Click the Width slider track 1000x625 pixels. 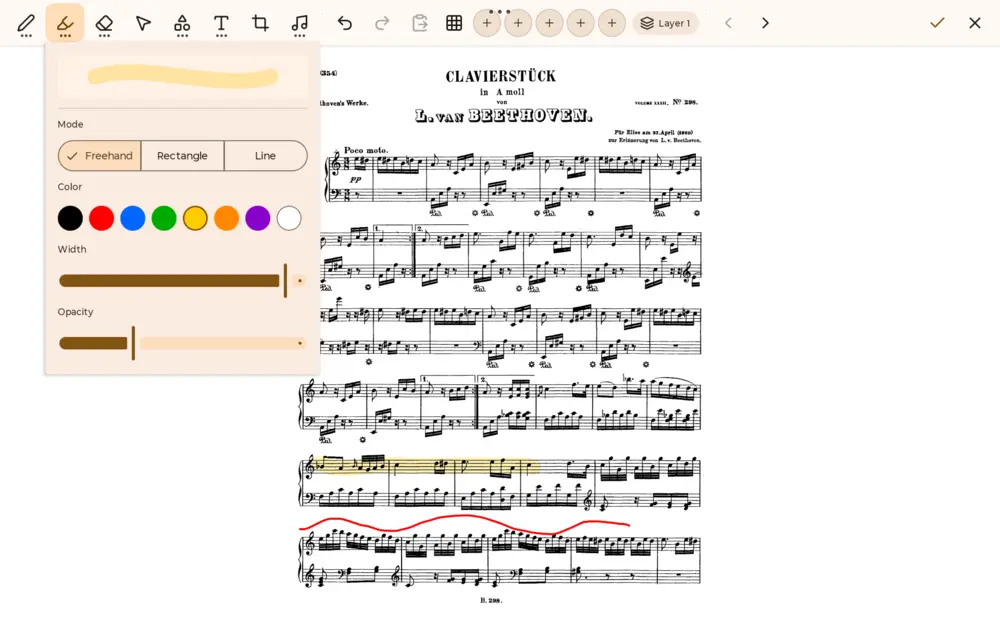point(182,281)
